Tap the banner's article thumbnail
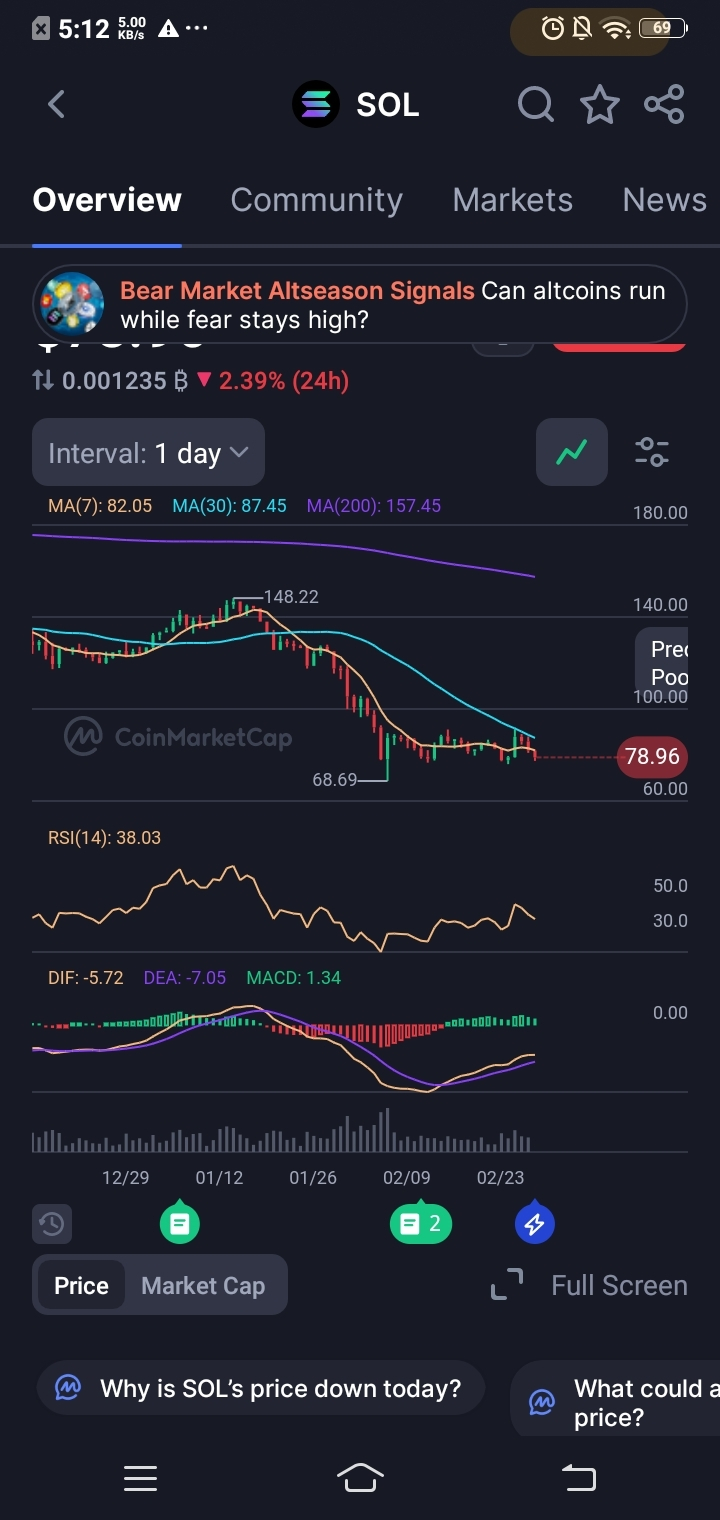Screen dimensions: 720x1520 pos(71,304)
